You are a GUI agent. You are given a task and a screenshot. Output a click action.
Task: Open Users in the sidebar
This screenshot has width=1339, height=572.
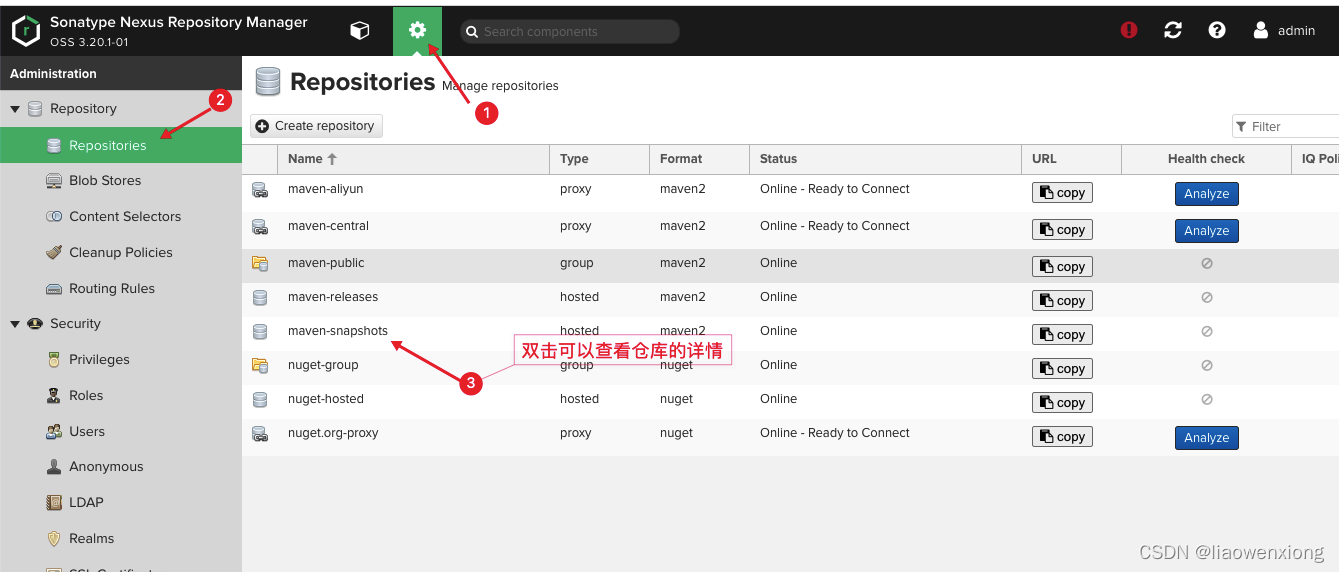coord(121,432)
